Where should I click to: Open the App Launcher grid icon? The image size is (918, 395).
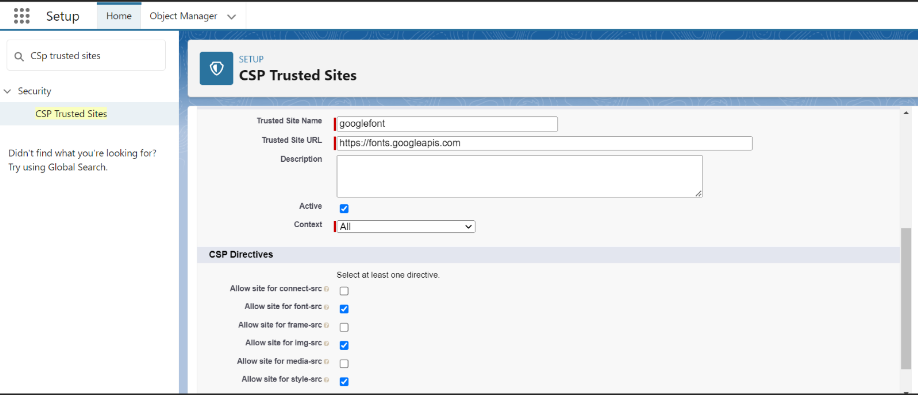(22, 16)
